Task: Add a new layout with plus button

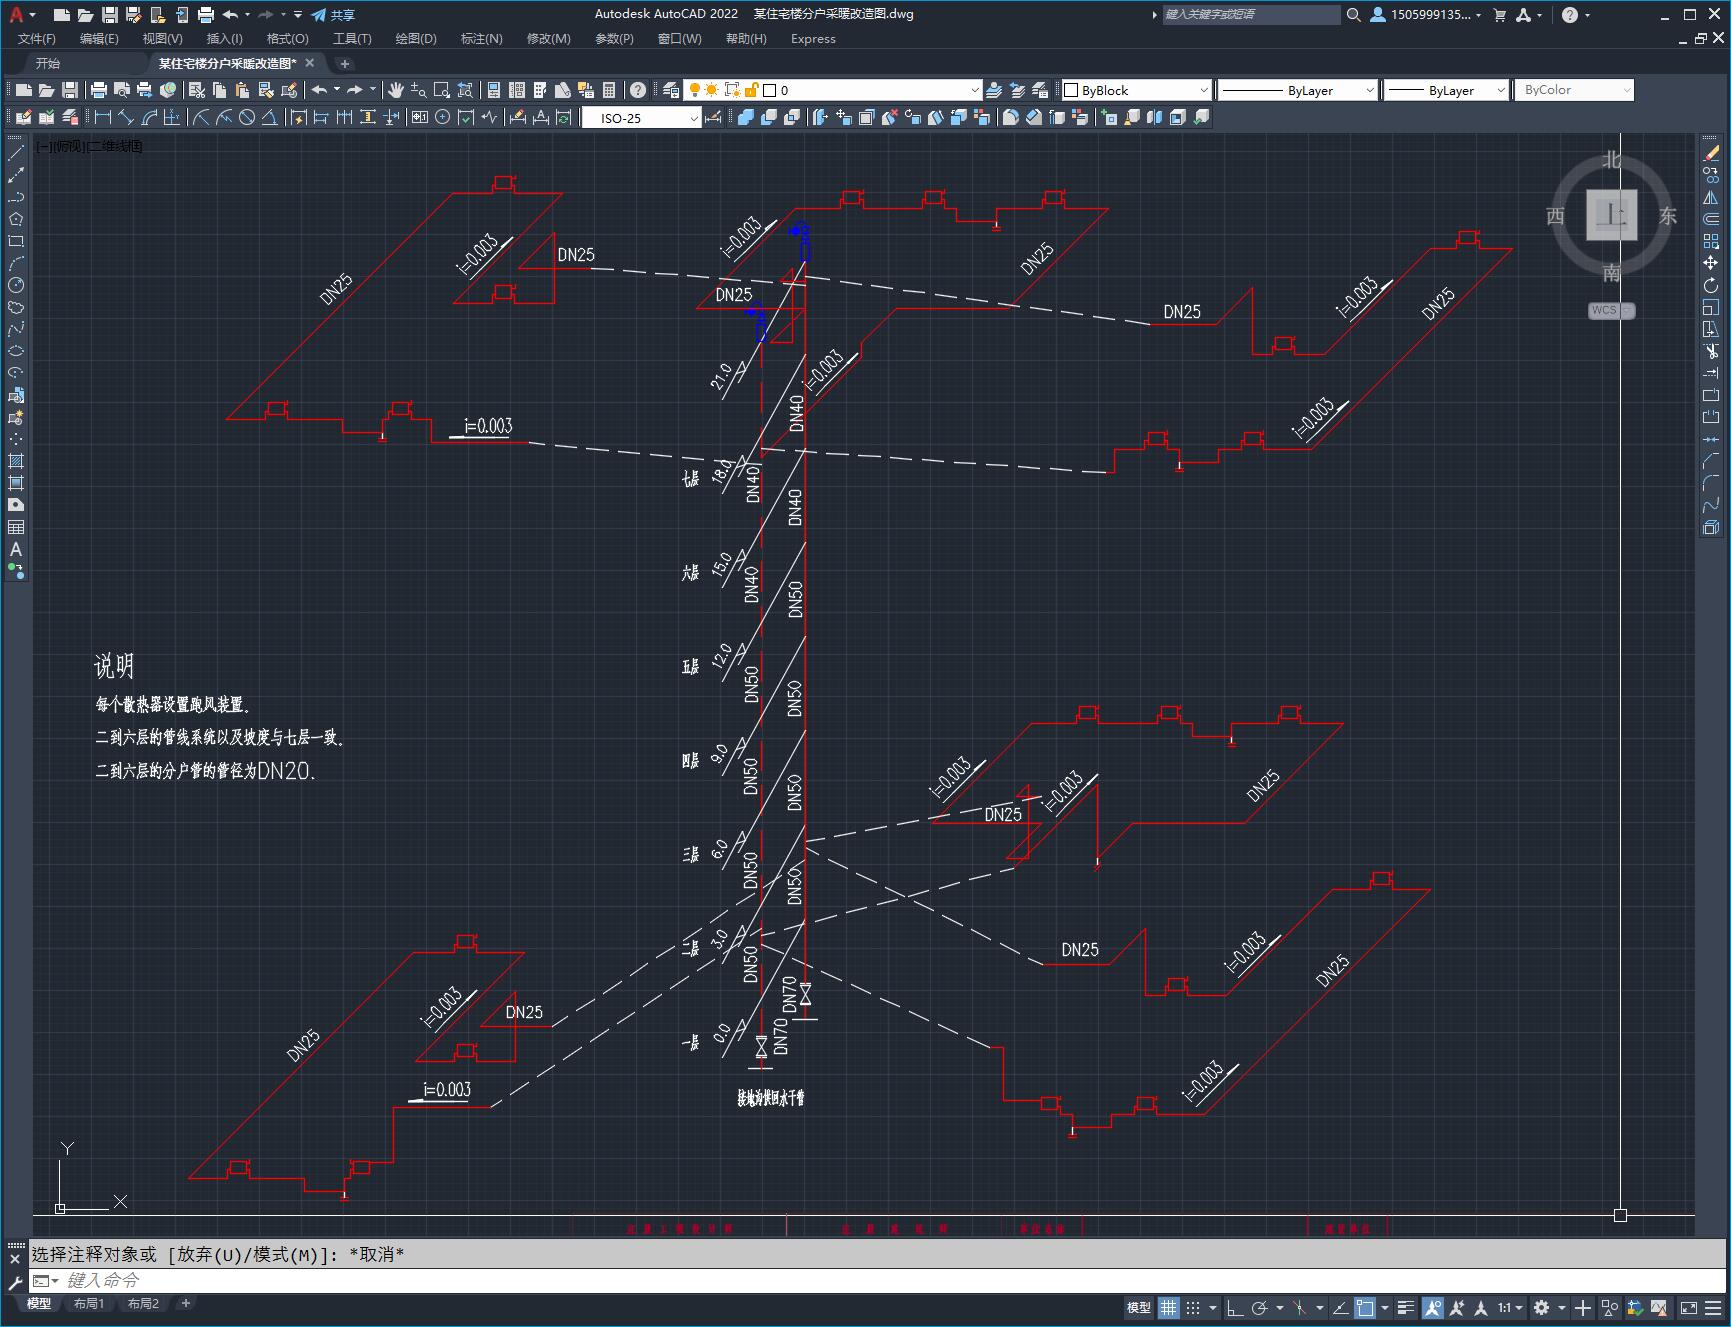Action: pyautogui.click(x=186, y=1303)
